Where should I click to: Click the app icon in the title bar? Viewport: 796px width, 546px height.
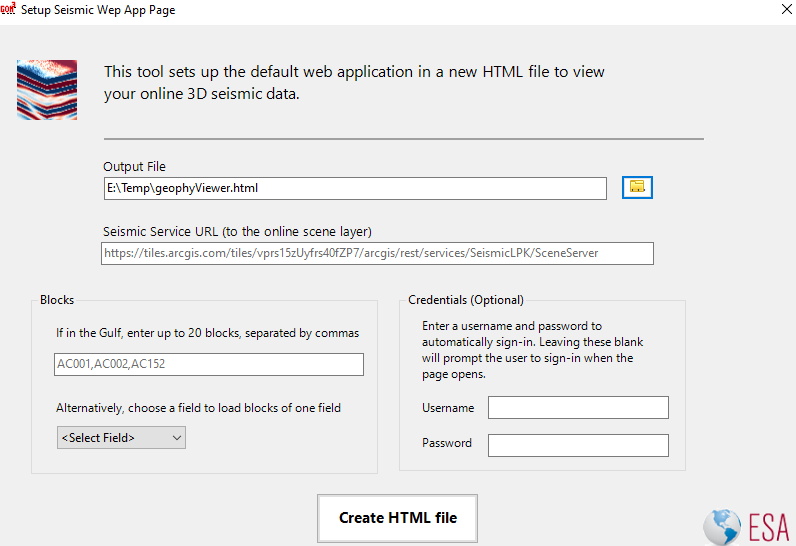pyautogui.click(x=10, y=10)
